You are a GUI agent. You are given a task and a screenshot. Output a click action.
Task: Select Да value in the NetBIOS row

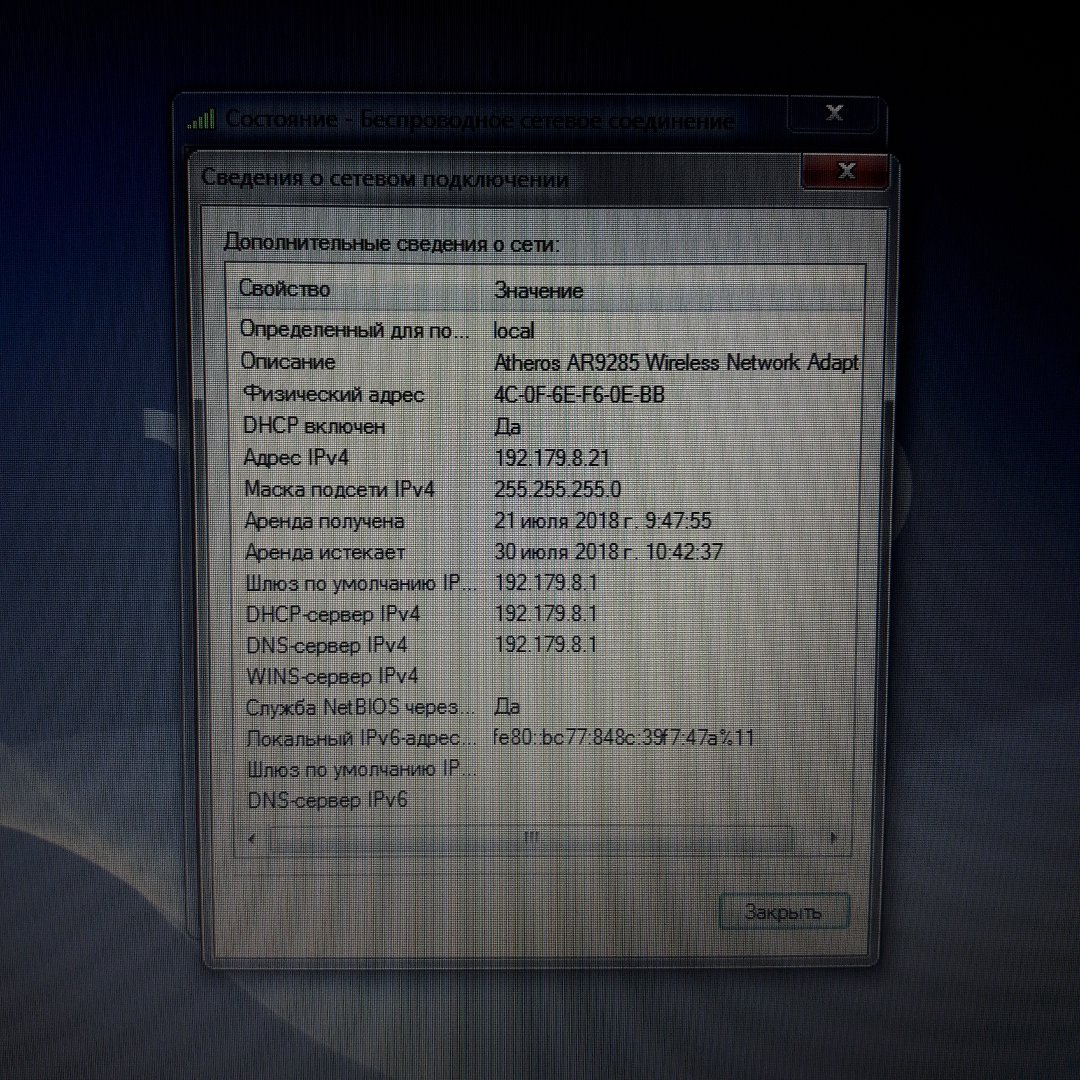[508, 707]
